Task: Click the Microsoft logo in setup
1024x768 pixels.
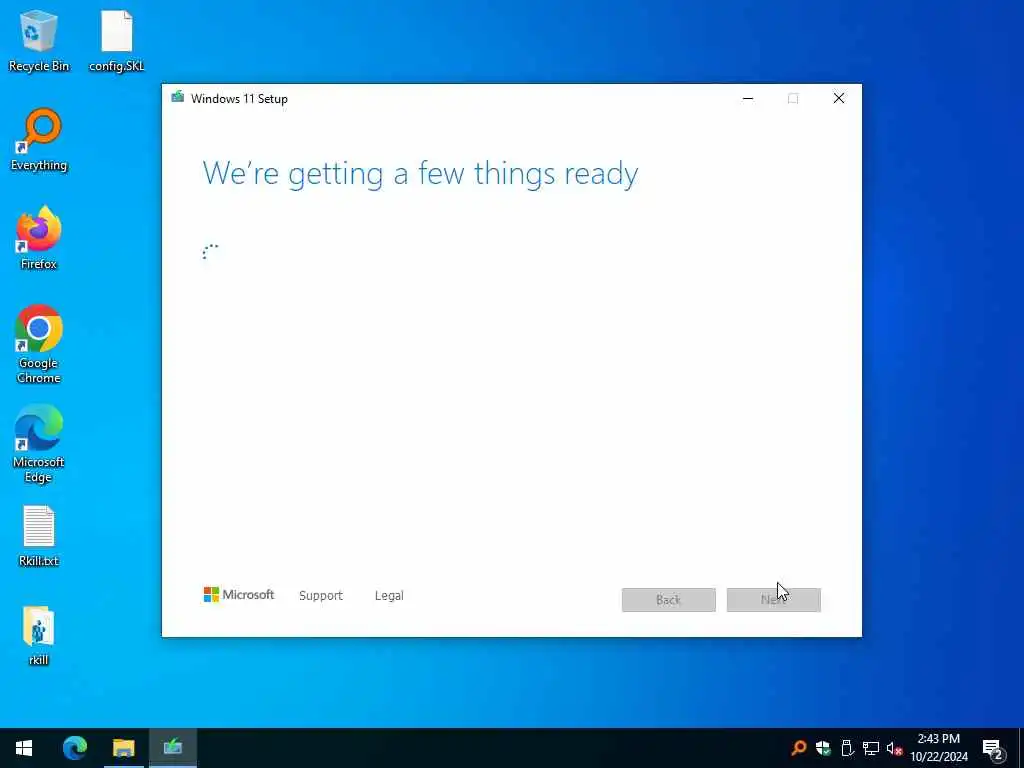Action: 239,595
